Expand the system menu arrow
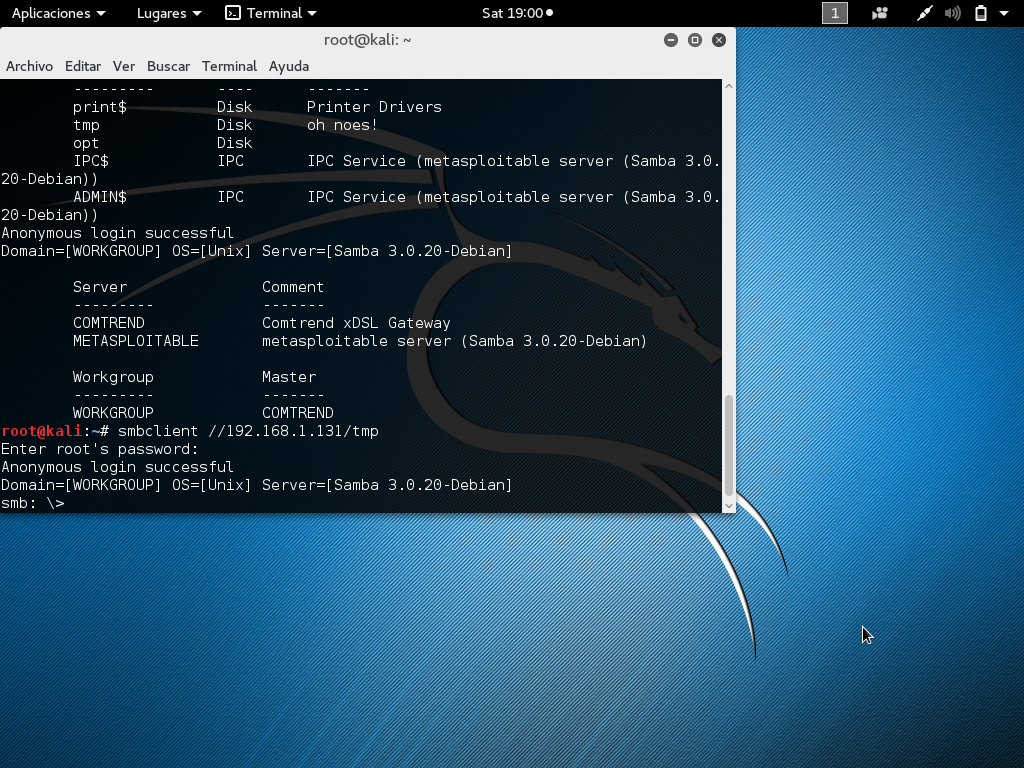The width and height of the screenshot is (1024, 768). 1004,13
